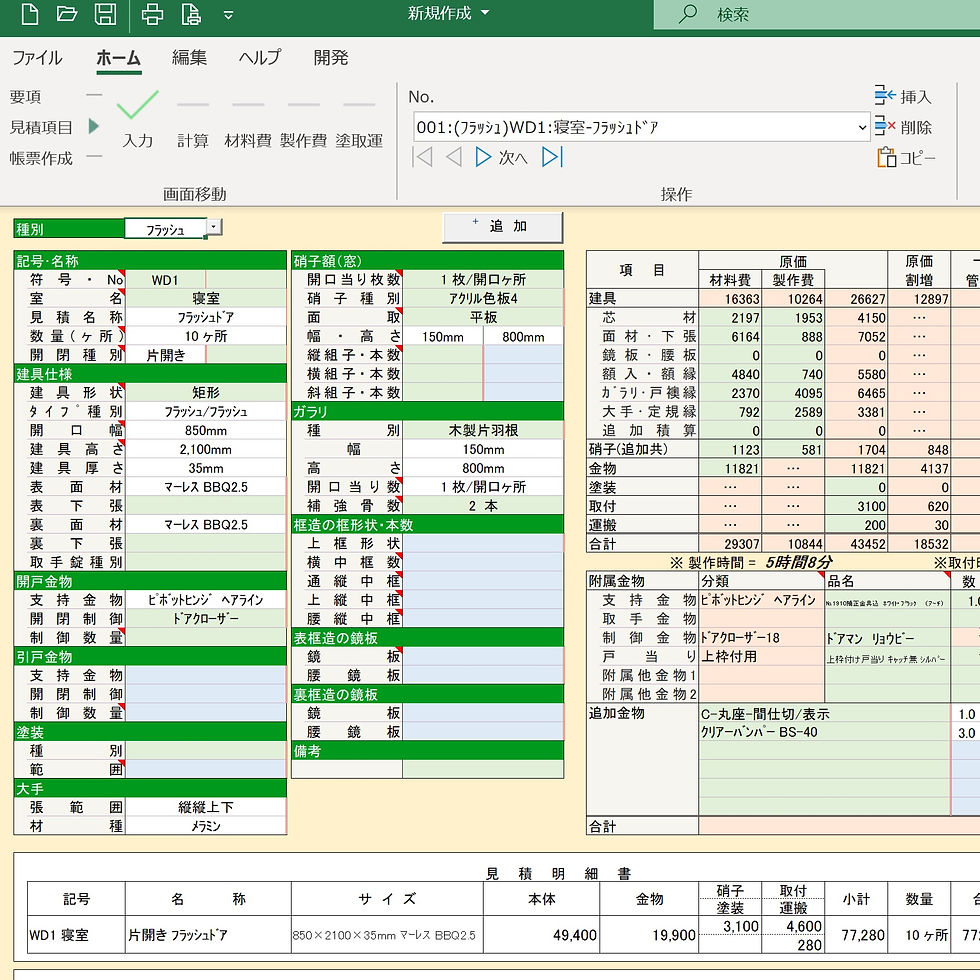Switch to the ホーム tab
980x980 pixels.
point(118,58)
